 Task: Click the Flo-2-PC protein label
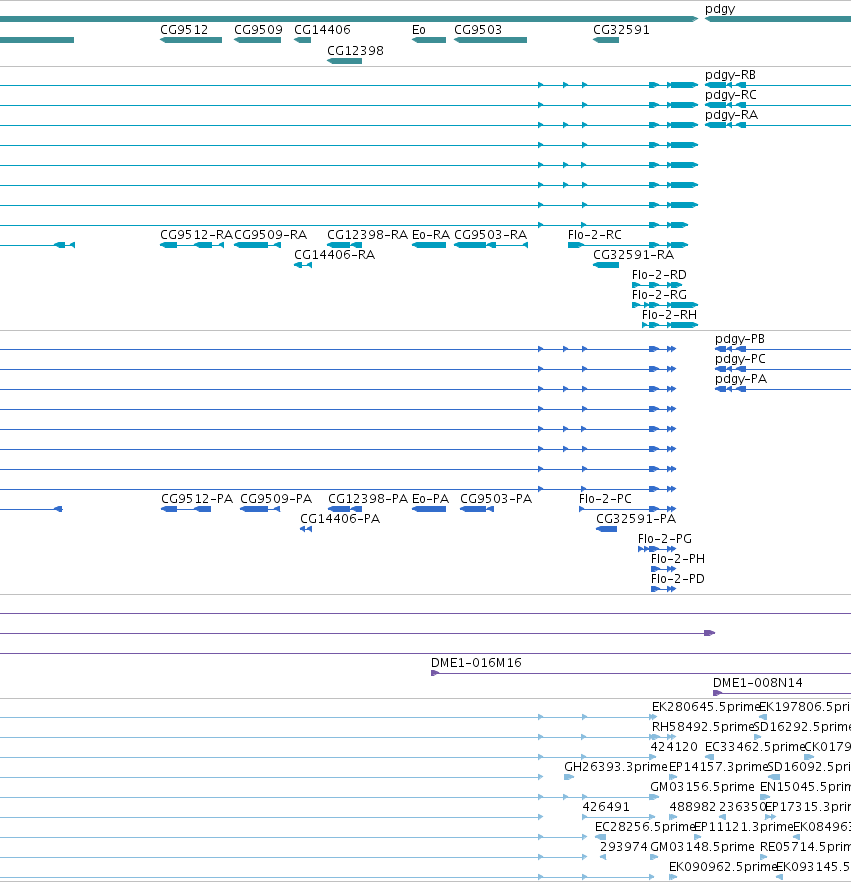(x=605, y=499)
